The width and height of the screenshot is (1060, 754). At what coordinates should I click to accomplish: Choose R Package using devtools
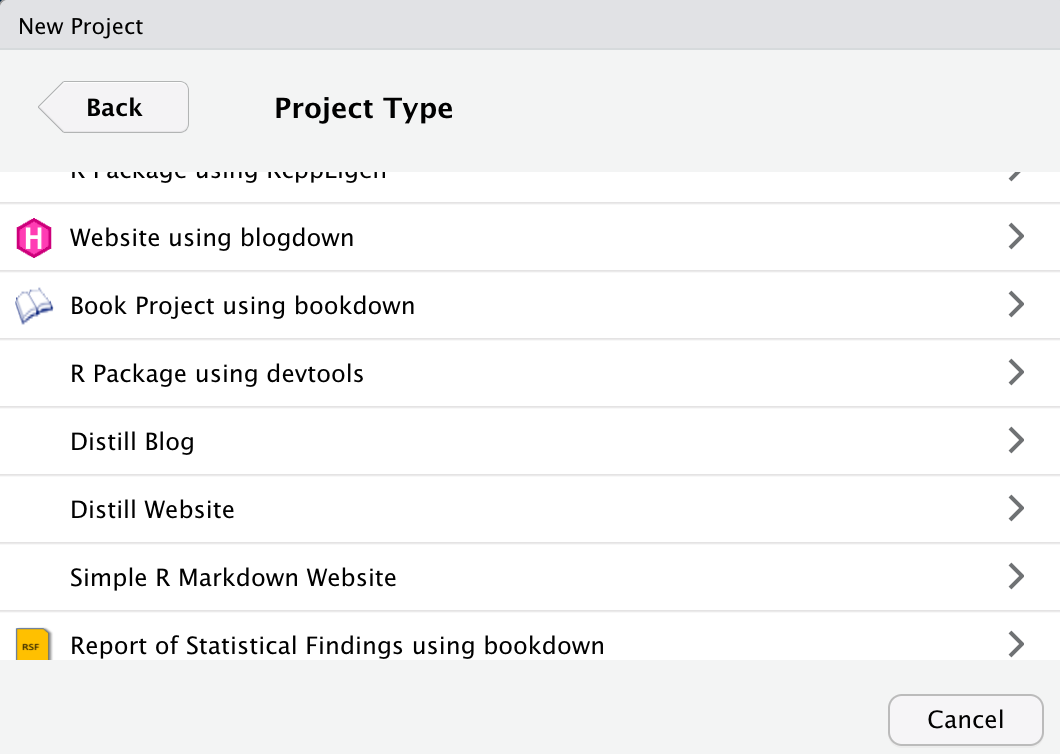click(217, 374)
